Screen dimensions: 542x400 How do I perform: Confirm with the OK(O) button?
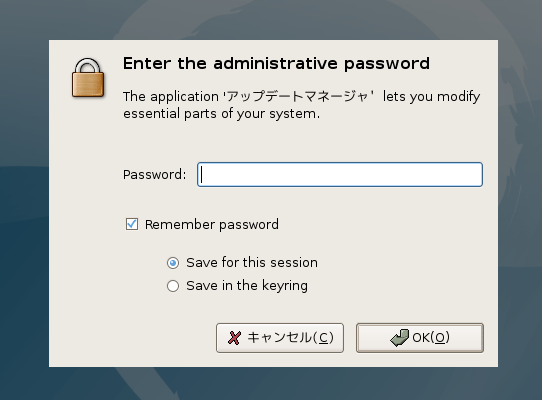coord(420,338)
